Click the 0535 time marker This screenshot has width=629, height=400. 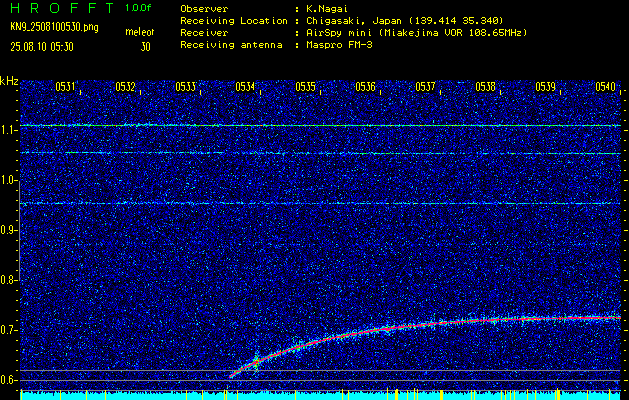tap(305, 87)
